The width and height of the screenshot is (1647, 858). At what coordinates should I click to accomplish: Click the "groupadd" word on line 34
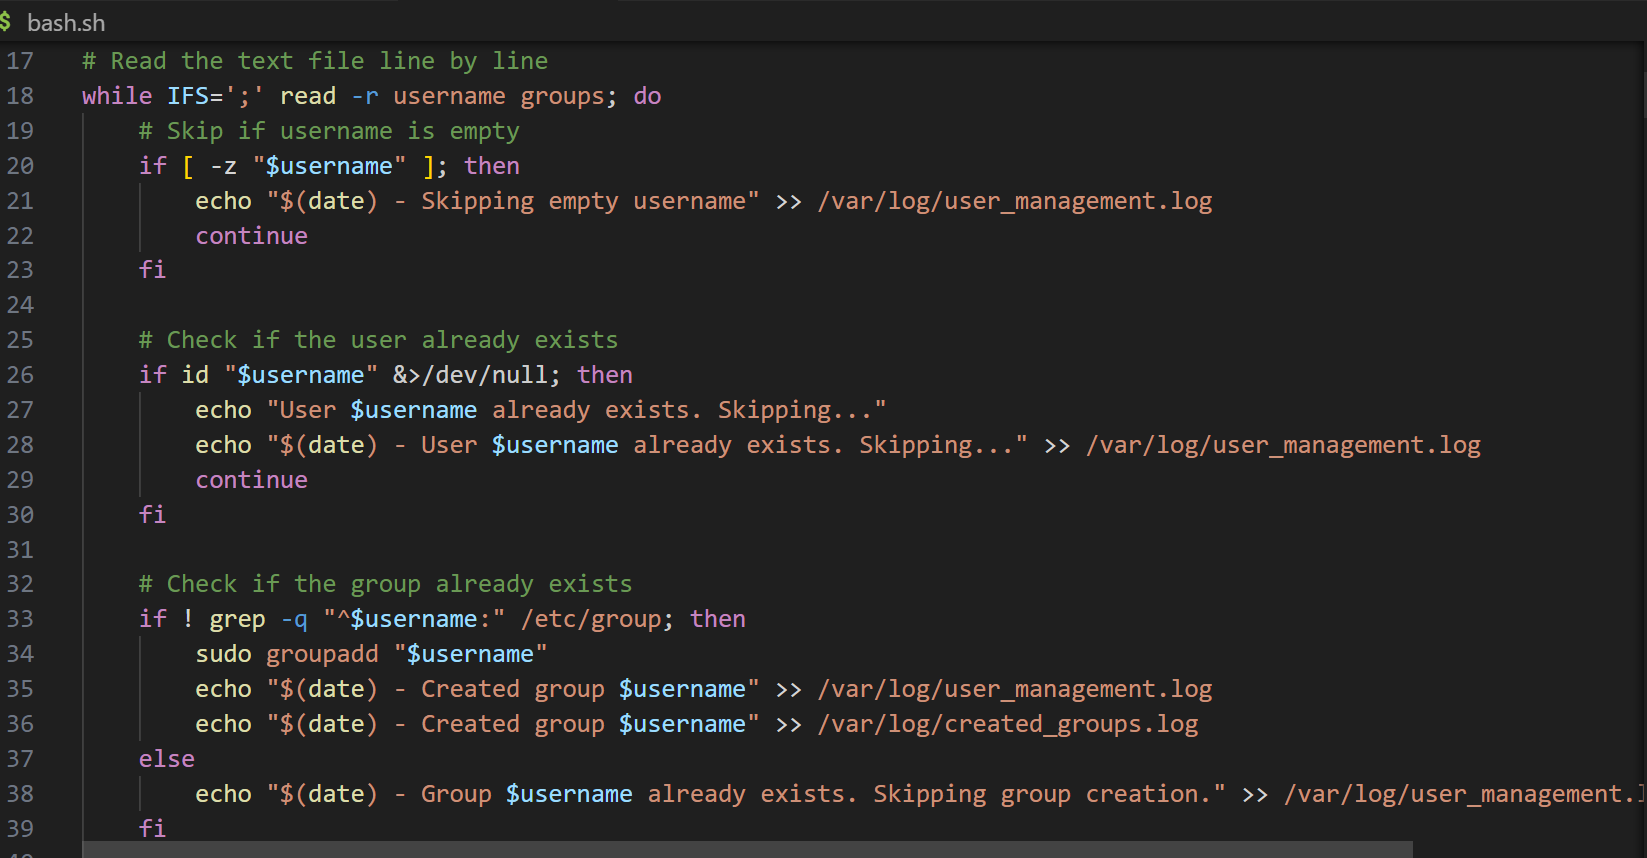point(322,654)
